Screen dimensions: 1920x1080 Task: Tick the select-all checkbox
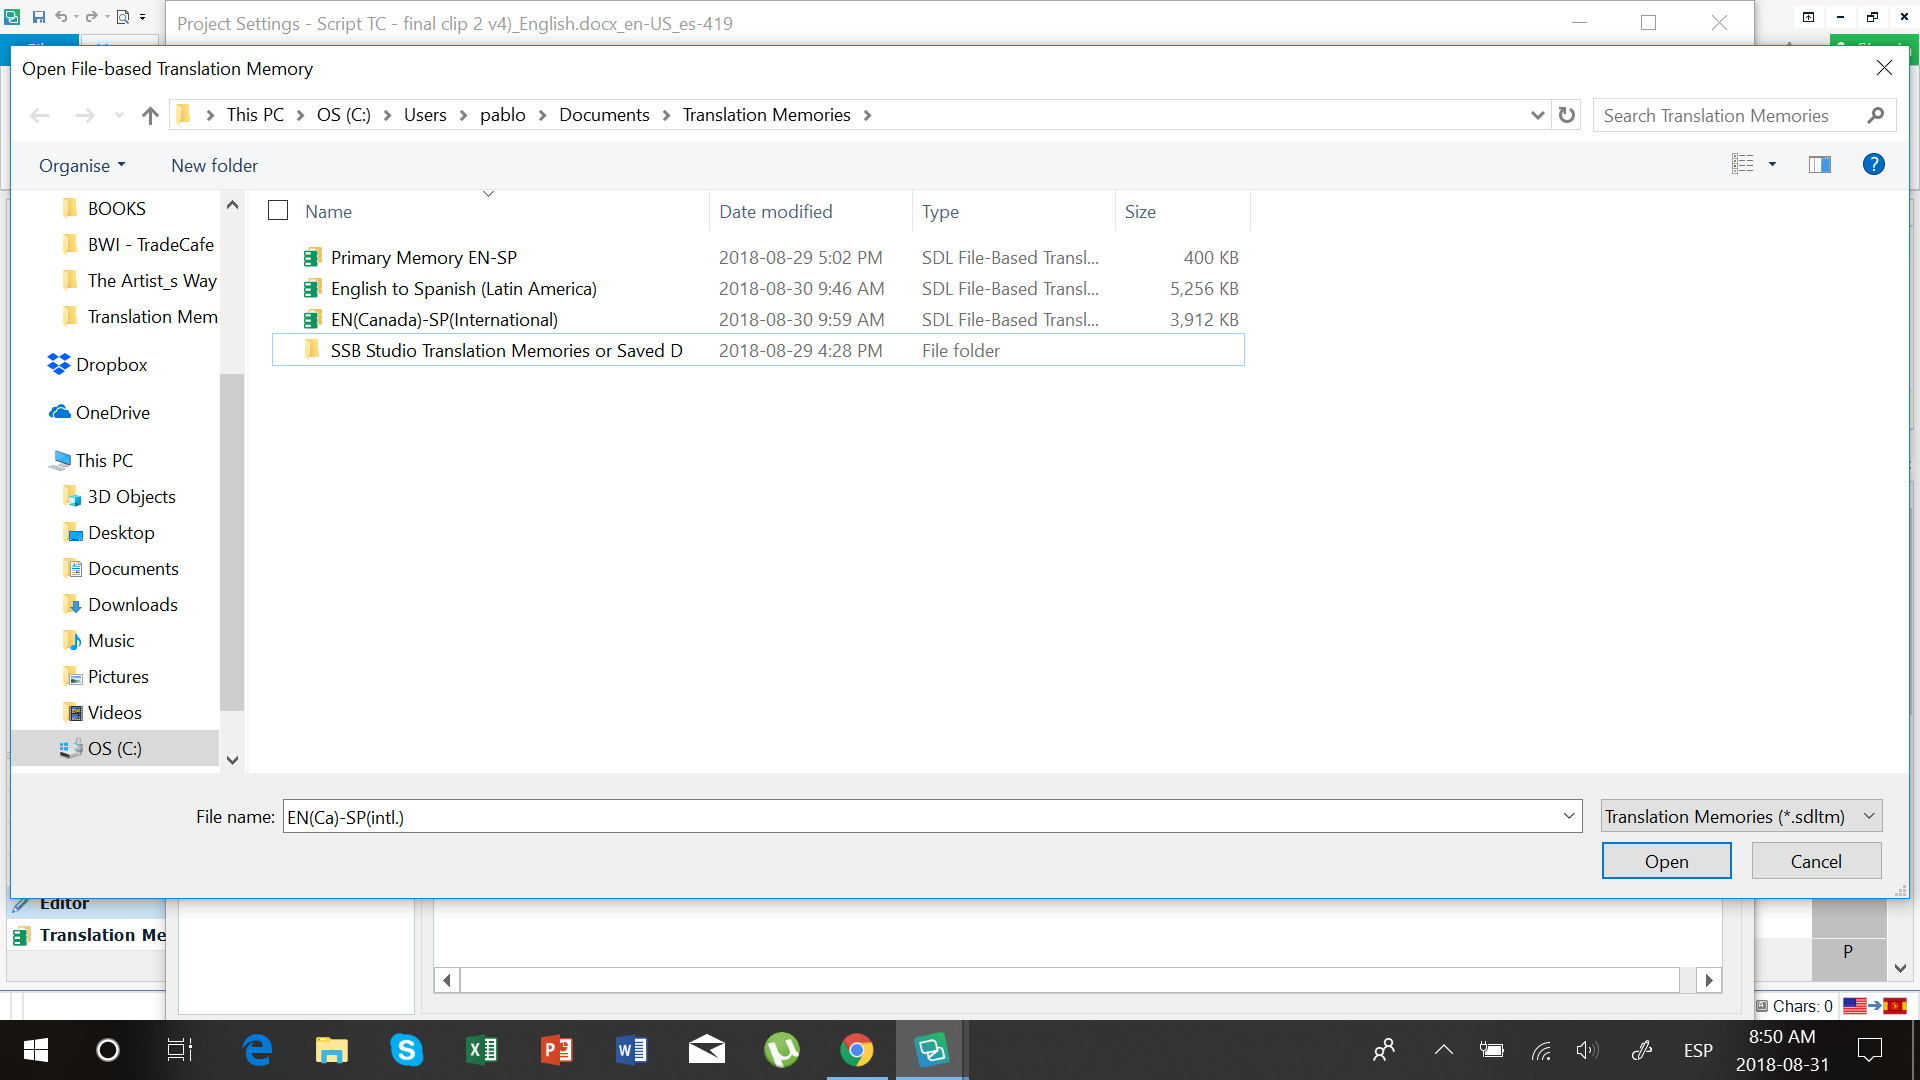278,210
